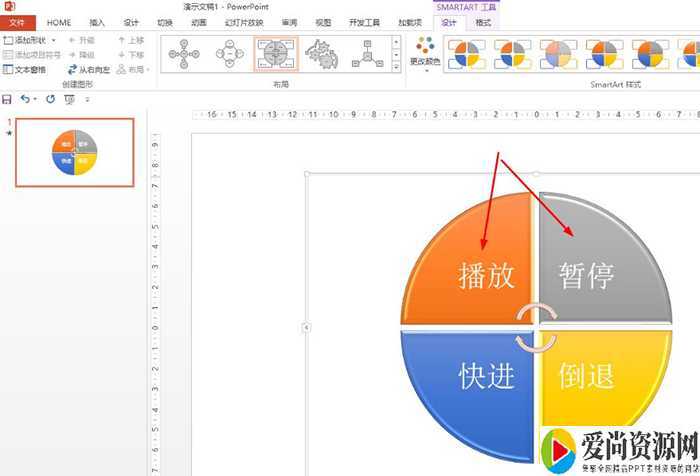
Task: Switch to the 格式 Format tab
Action: click(483, 22)
